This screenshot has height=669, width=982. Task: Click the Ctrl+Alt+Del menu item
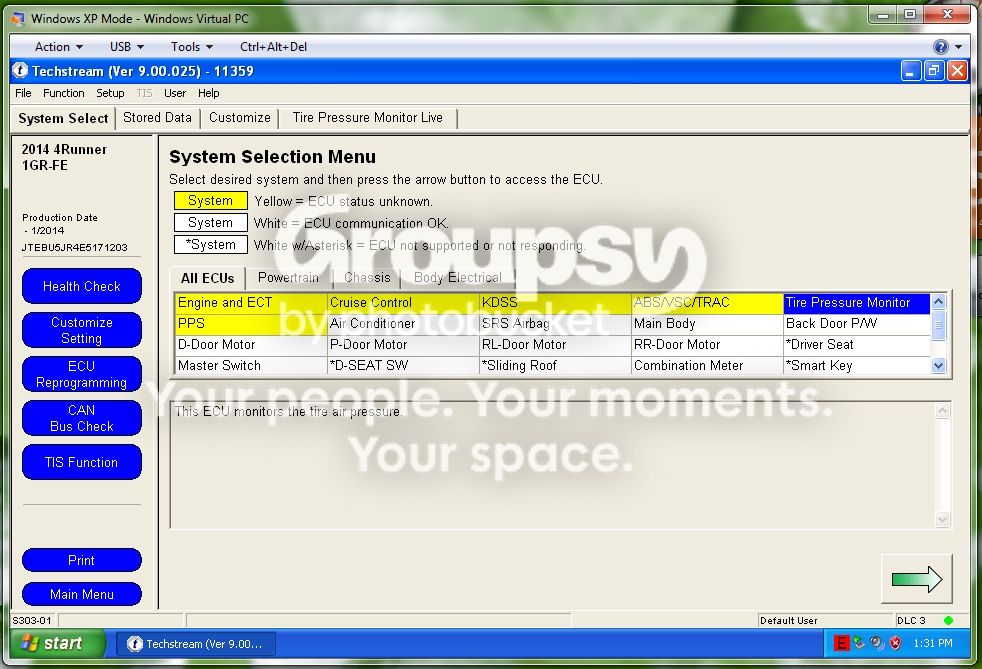click(273, 47)
